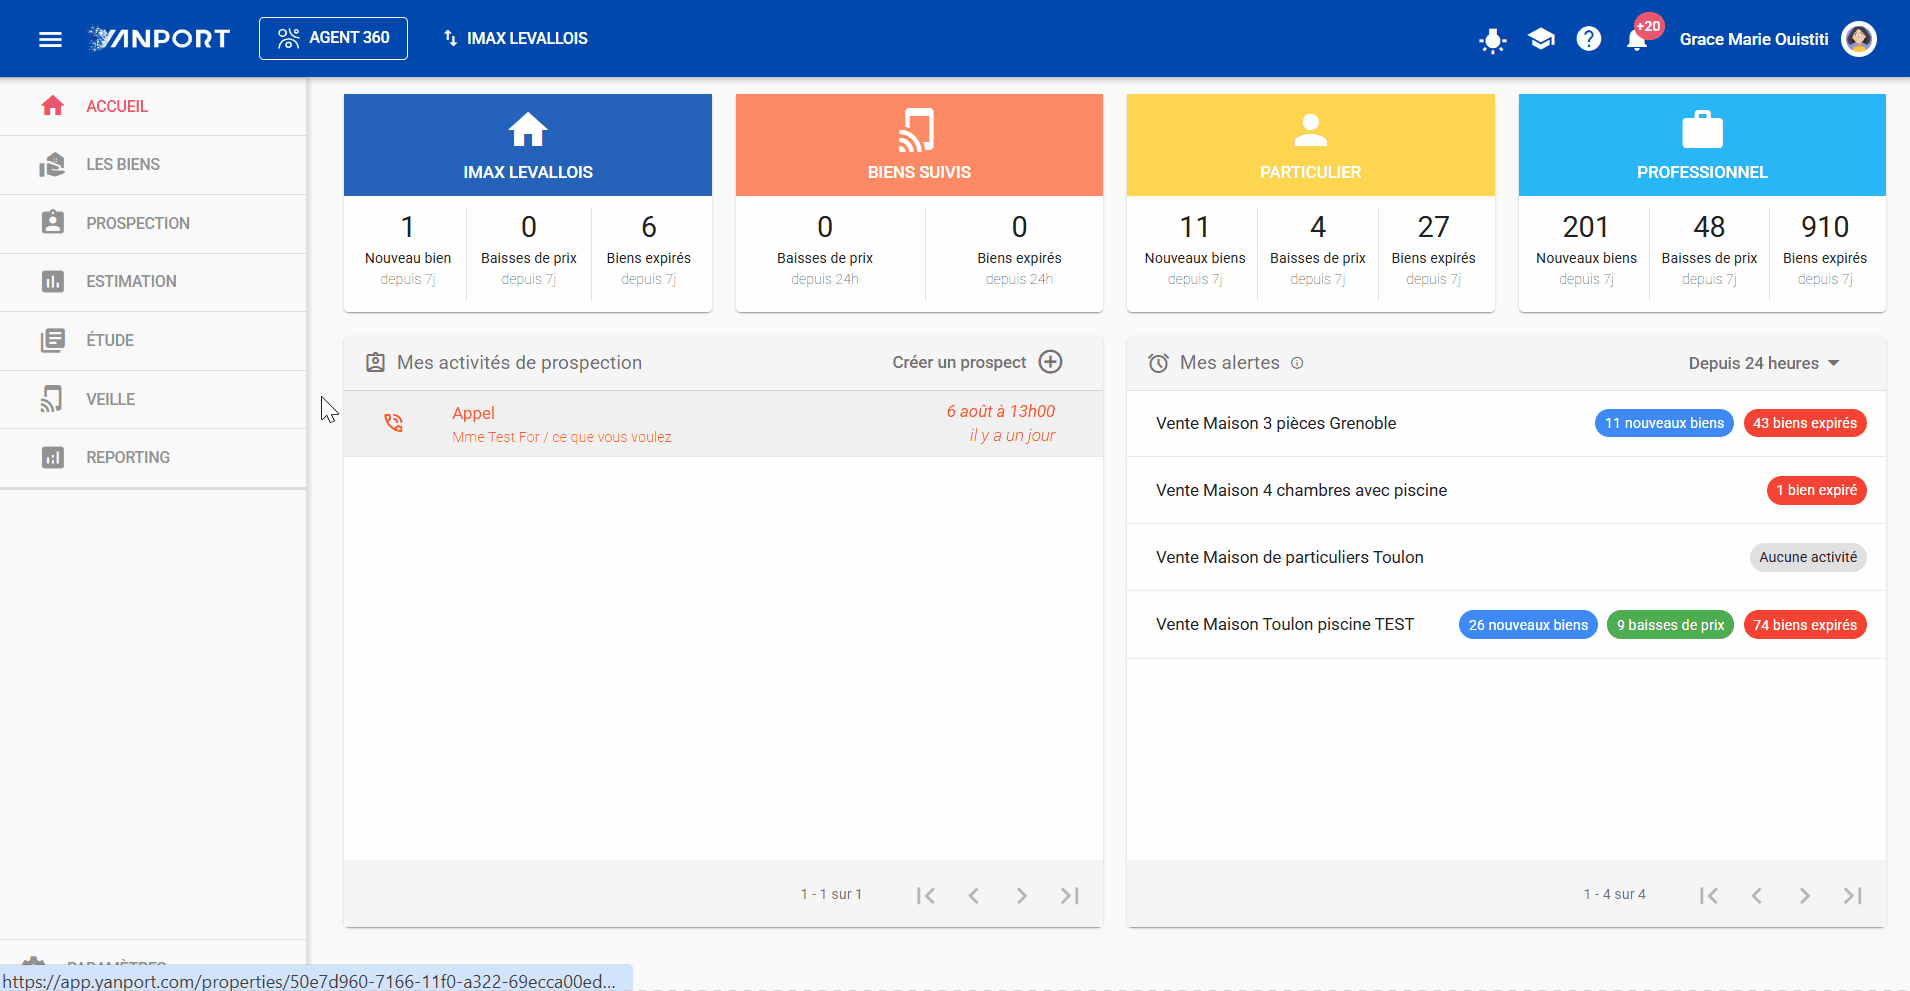
Task: Go to next page of alerts
Action: click(1804, 895)
